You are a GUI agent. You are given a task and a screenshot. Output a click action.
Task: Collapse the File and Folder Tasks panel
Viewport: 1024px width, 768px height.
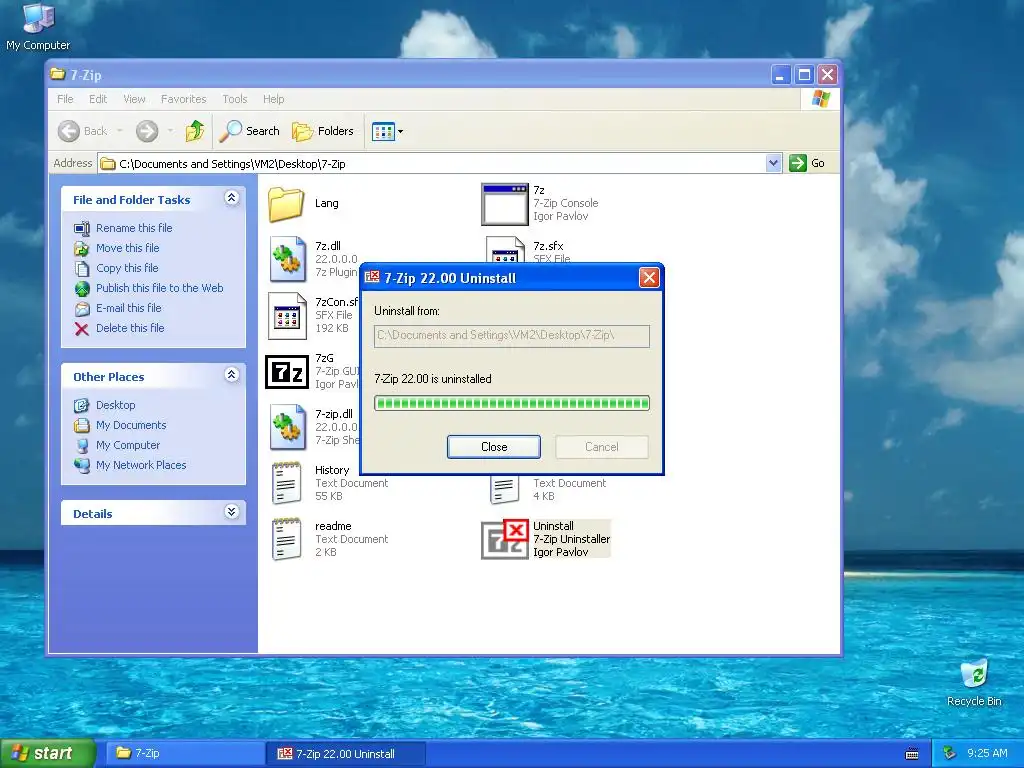pyautogui.click(x=231, y=198)
